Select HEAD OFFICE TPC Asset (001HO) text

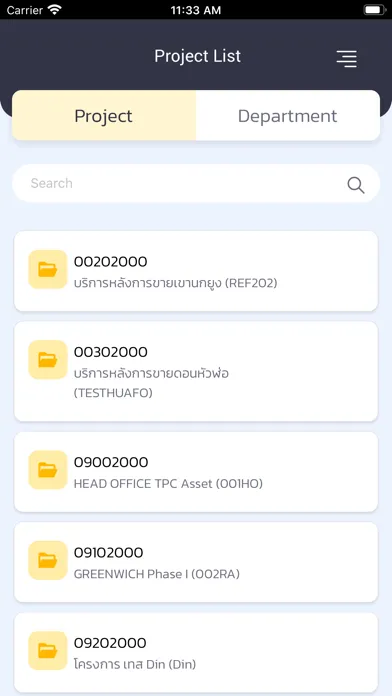pos(168,483)
